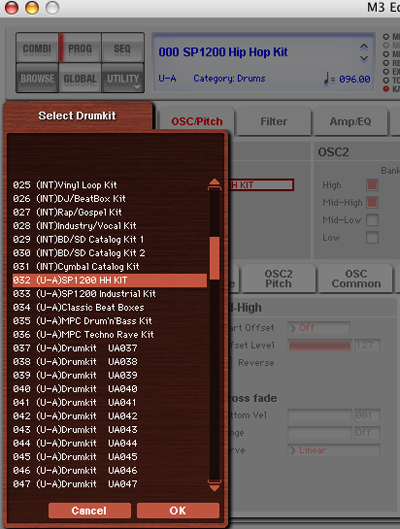Click the drumkit list scrollbar thumb
Viewport: 400px width, 529px height.
(215, 258)
